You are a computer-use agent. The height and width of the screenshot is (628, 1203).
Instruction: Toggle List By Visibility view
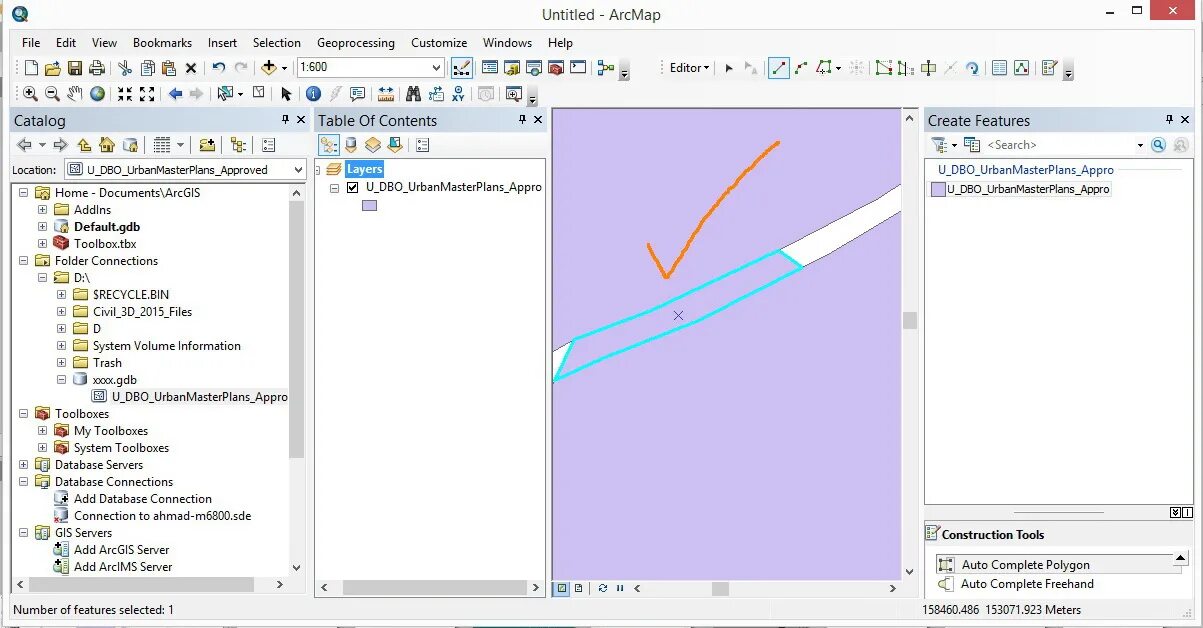tap(373, 145)
